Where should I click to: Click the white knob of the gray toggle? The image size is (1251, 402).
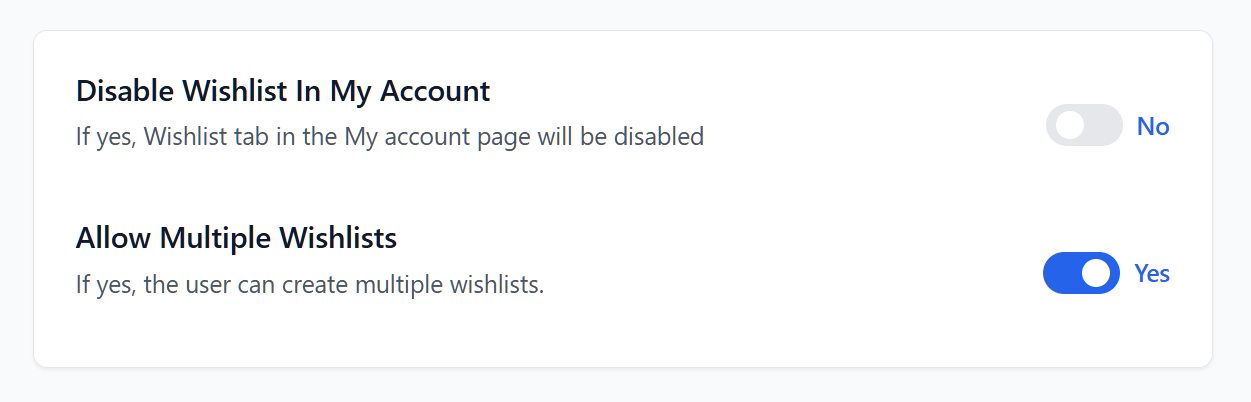[x=1070, y=126]
